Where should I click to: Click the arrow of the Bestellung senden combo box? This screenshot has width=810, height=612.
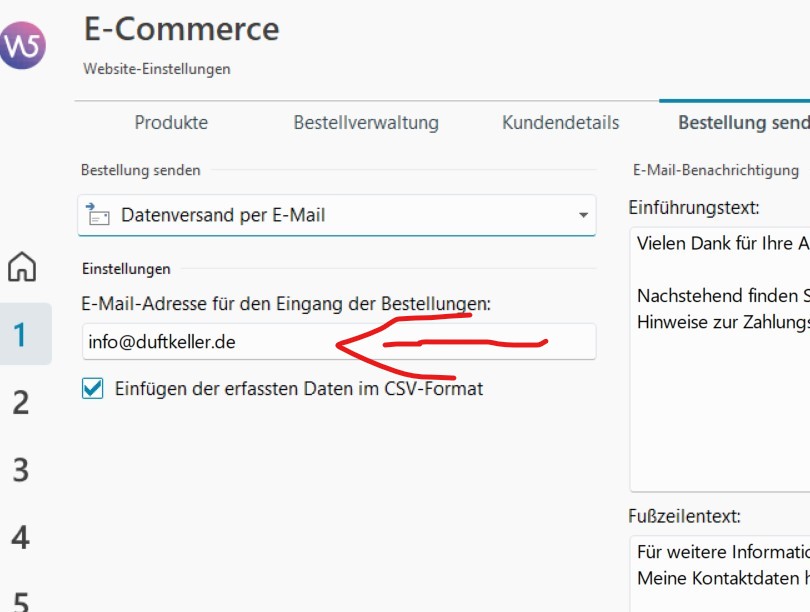(583, 216)
